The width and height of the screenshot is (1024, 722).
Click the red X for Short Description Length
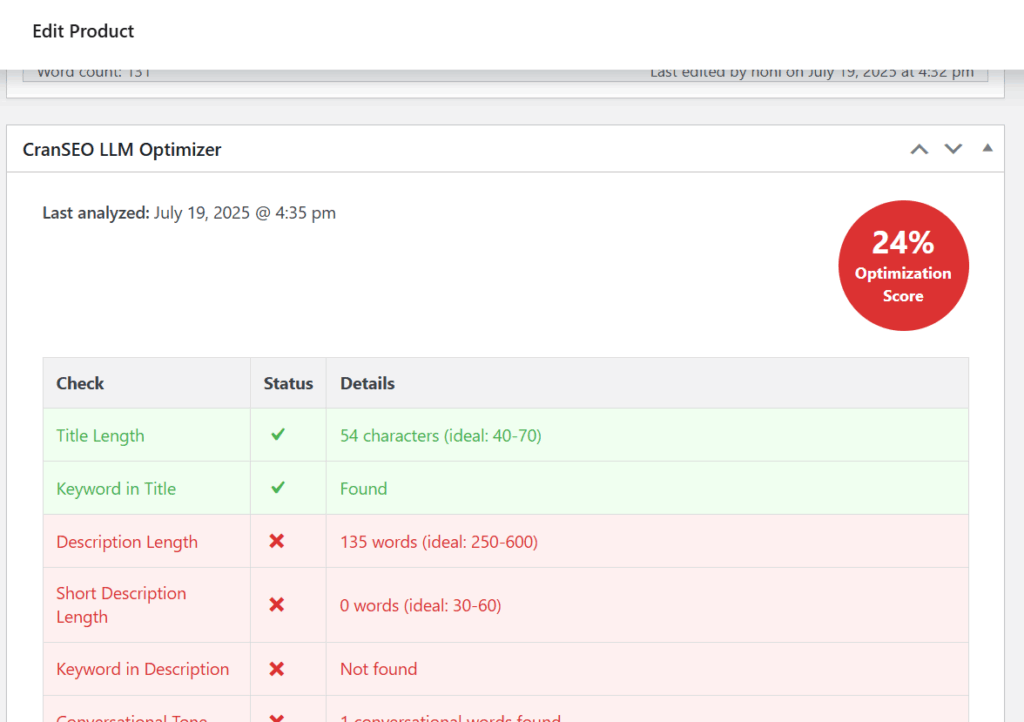point(277,605)
